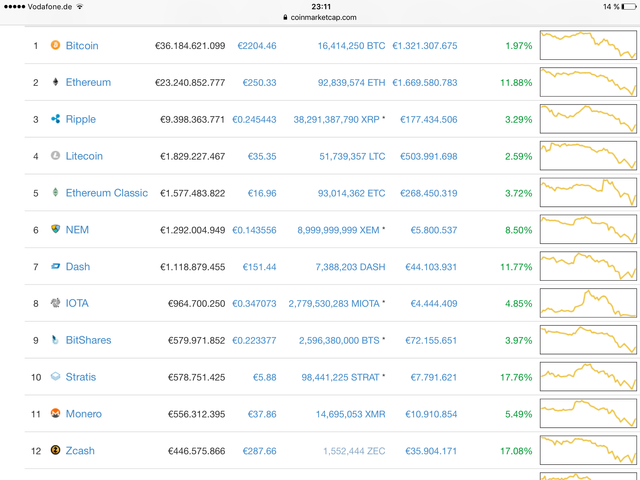Tap the Wi-Fi status icon
This screenshot has width=640, height=480.
coord(80,7)
